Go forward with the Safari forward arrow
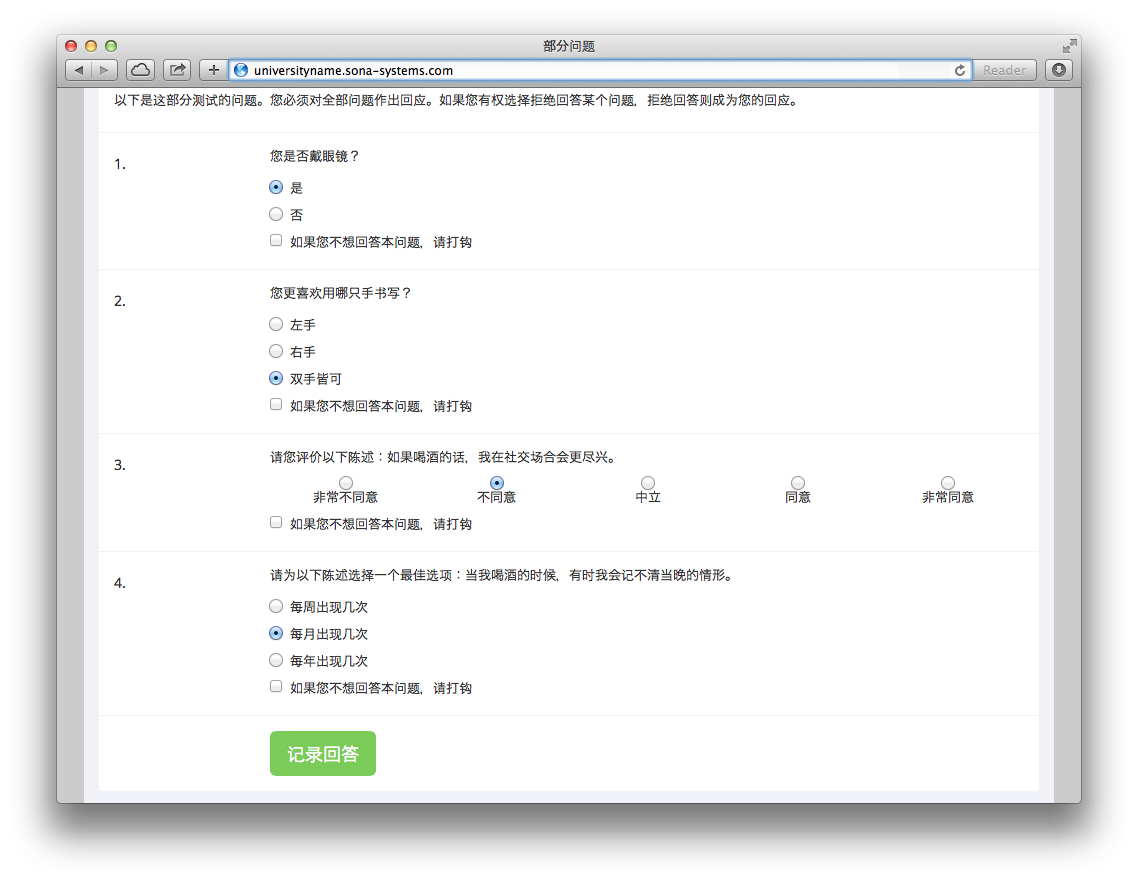This screenshot has height=882, width=1138. (105, 70)
